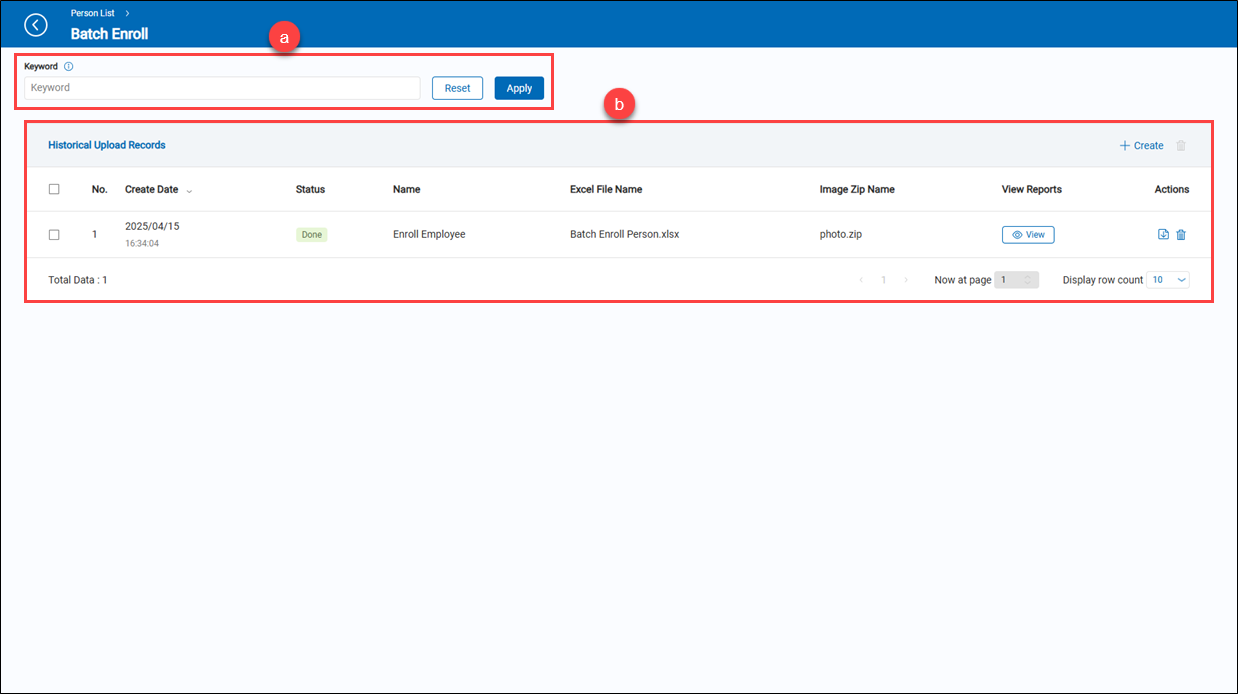1238x694 pixels.
Task: Select page 1 in pagination
Action: 884,280
